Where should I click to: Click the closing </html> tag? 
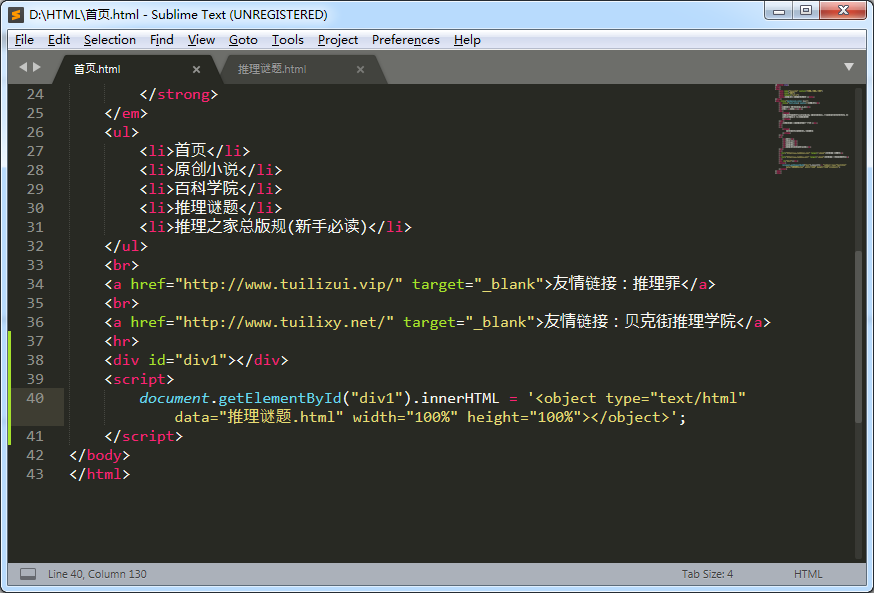click(x=100, y=474)
